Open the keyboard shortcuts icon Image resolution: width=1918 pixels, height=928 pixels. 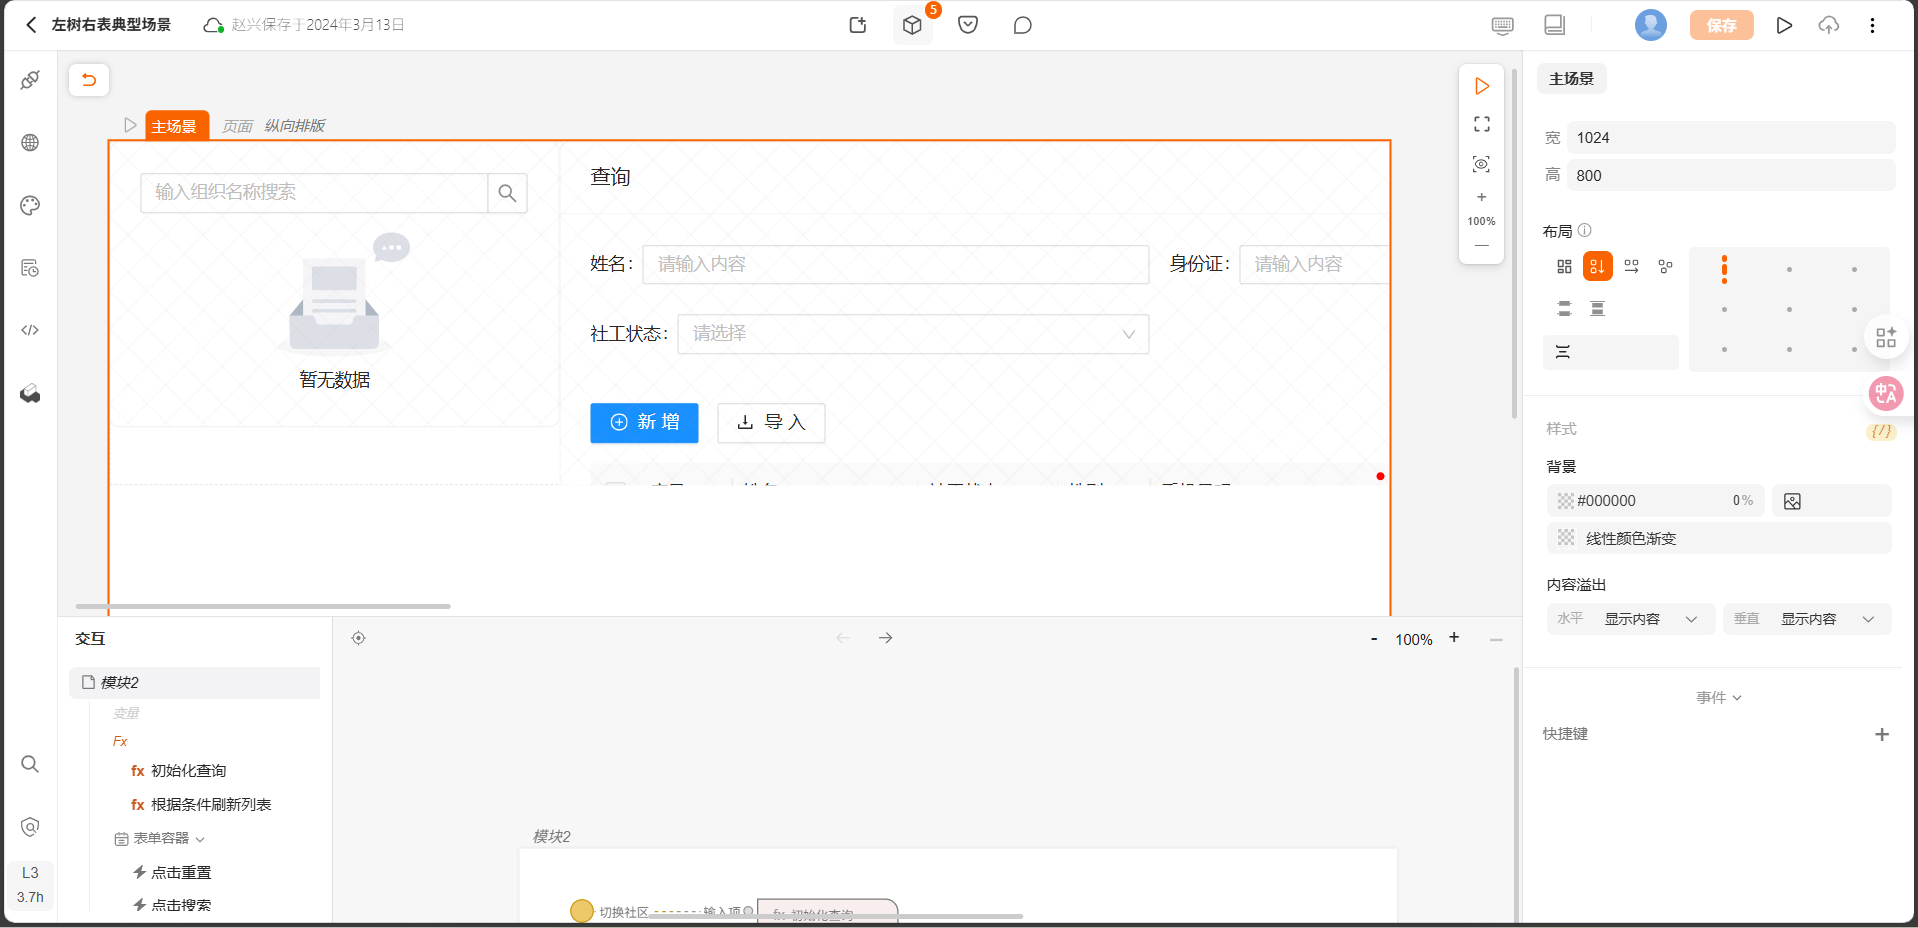click(1502, 25)
